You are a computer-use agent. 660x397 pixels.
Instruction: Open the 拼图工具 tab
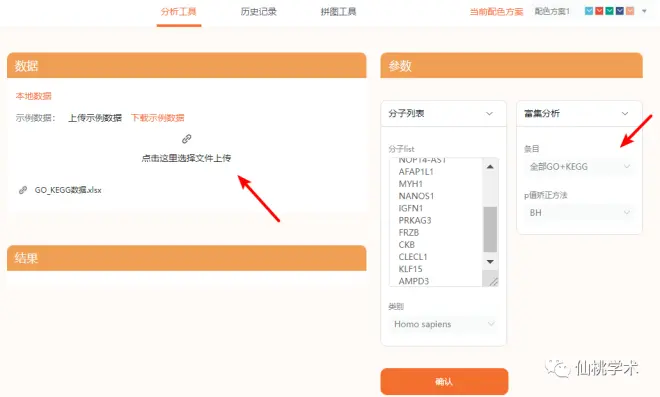tap(338, 12)
